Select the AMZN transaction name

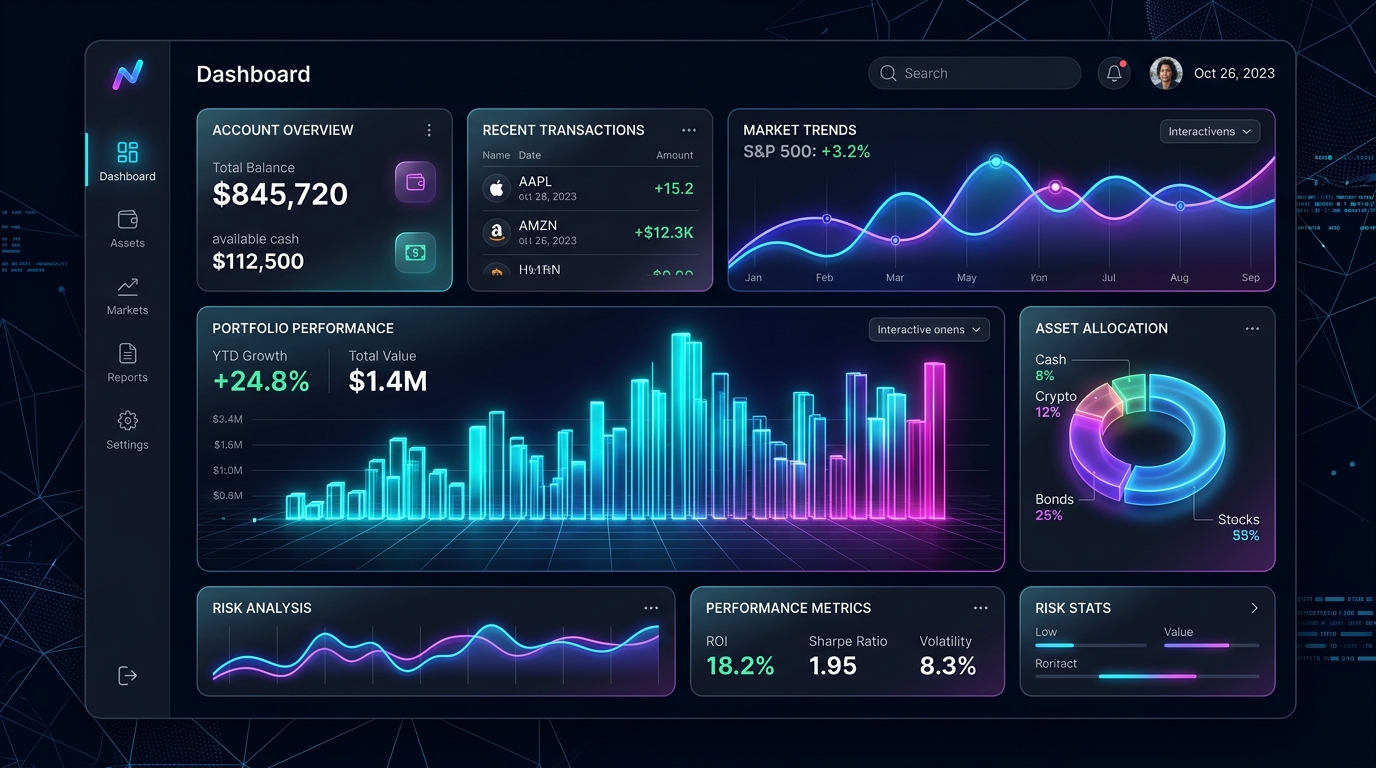(x=538, y=226)
